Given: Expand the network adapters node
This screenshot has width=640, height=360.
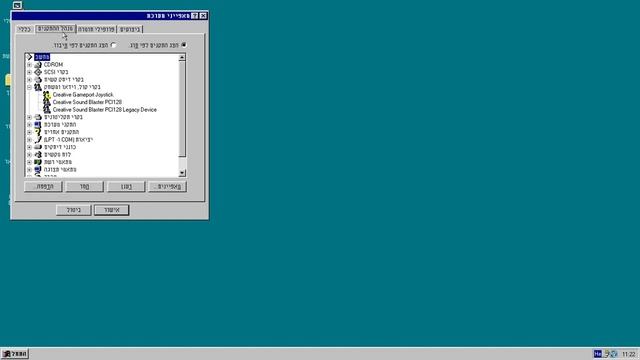Looking at the screenshot, I should (x=29, y=162).
